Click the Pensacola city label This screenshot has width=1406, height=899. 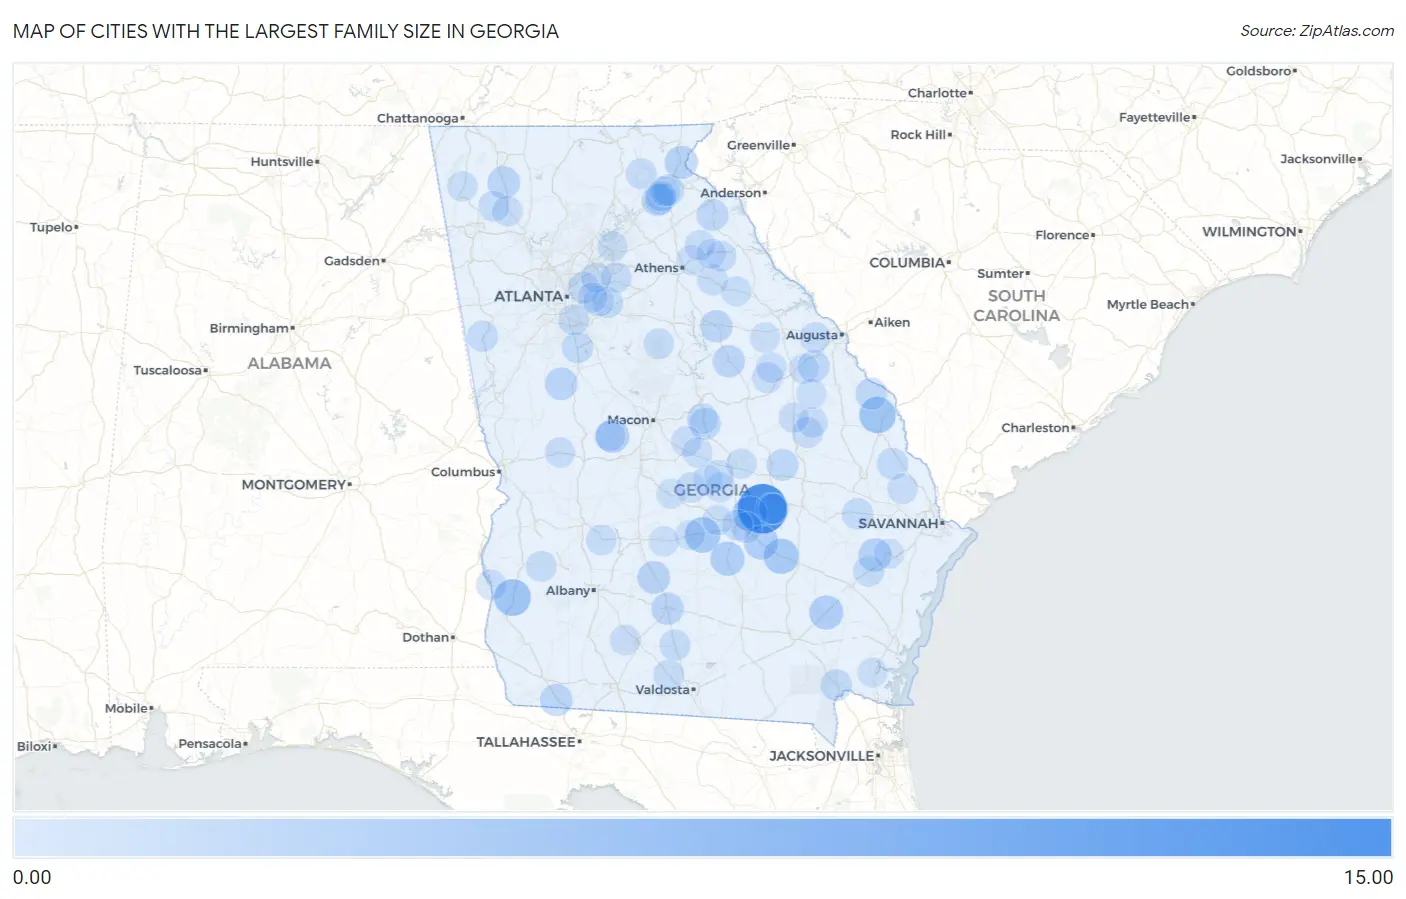tap(210, 744)
